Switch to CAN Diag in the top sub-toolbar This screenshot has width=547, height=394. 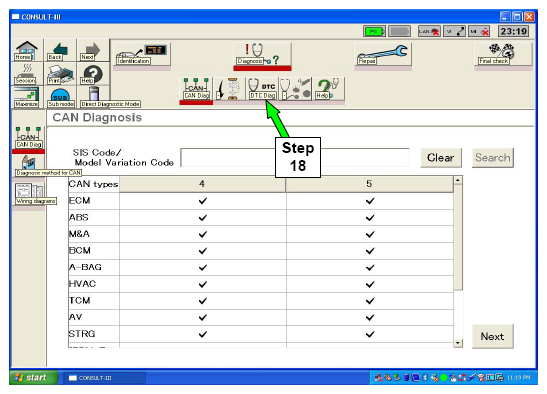click(196, 89)
